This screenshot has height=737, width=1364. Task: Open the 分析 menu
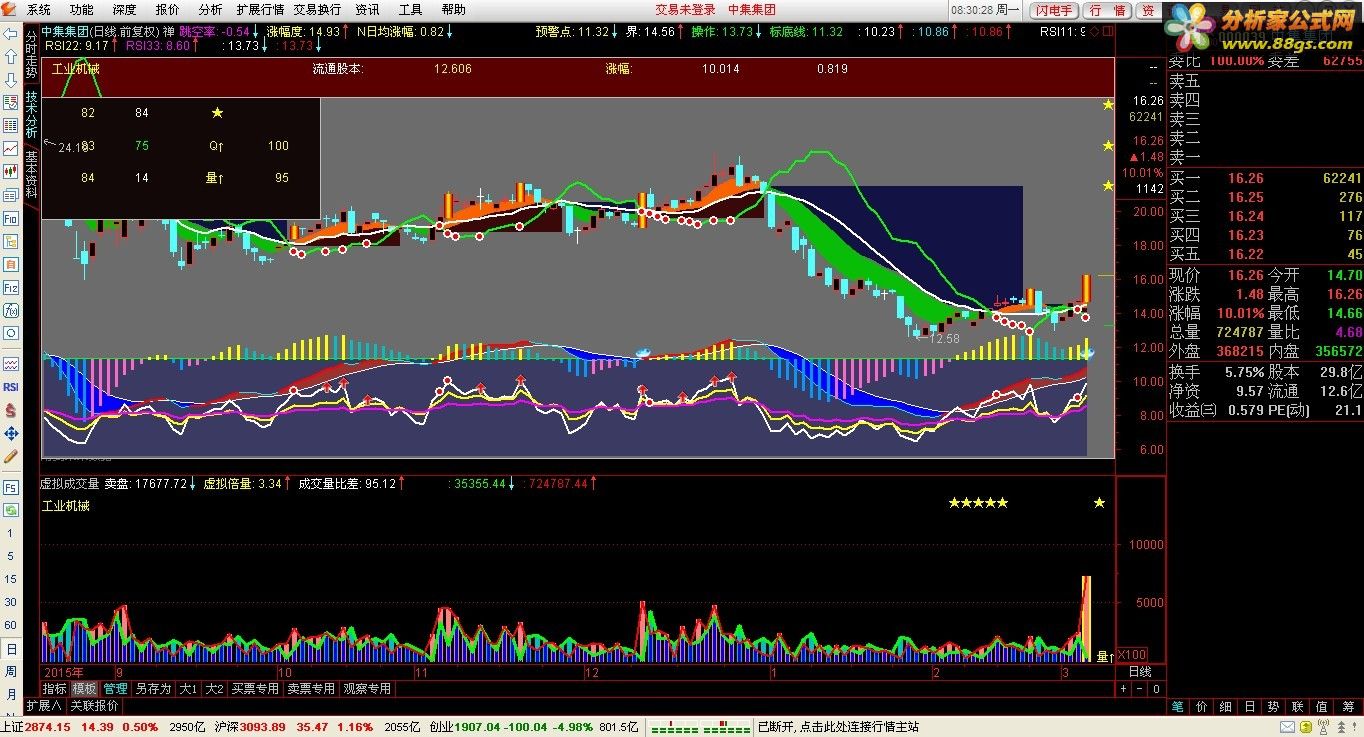[211, 9]
